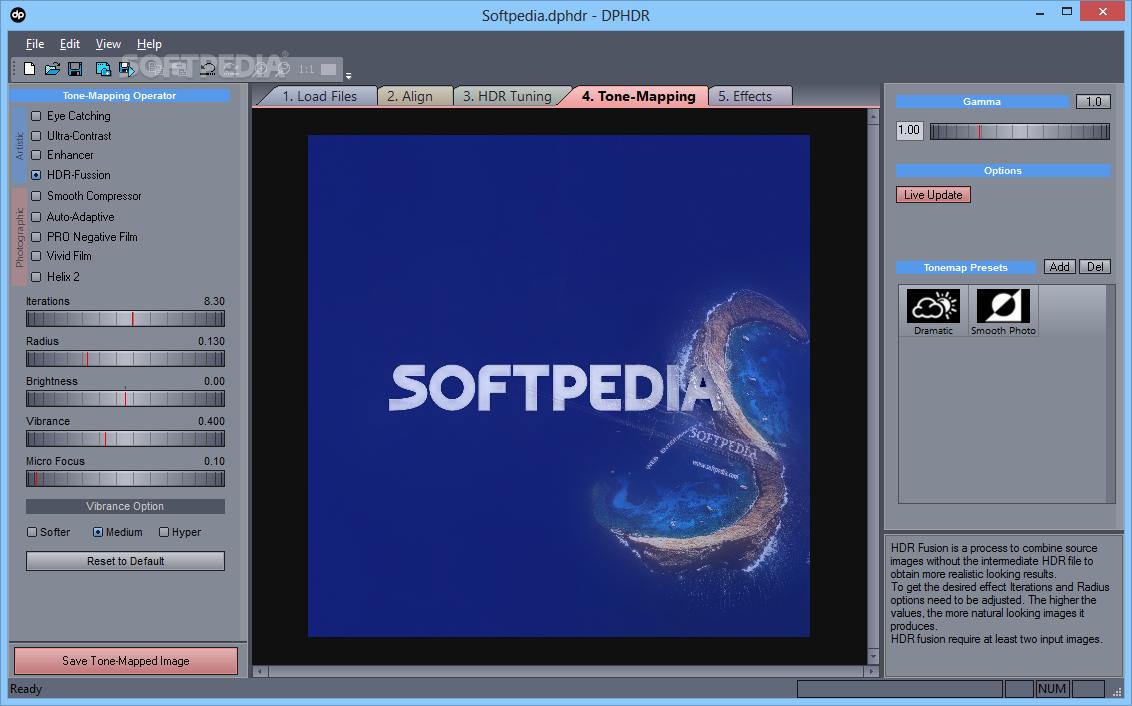The image size is (1132, 706).
Task: Click the Zoom In magnifier icon
Action: click(x=260, y=69)
